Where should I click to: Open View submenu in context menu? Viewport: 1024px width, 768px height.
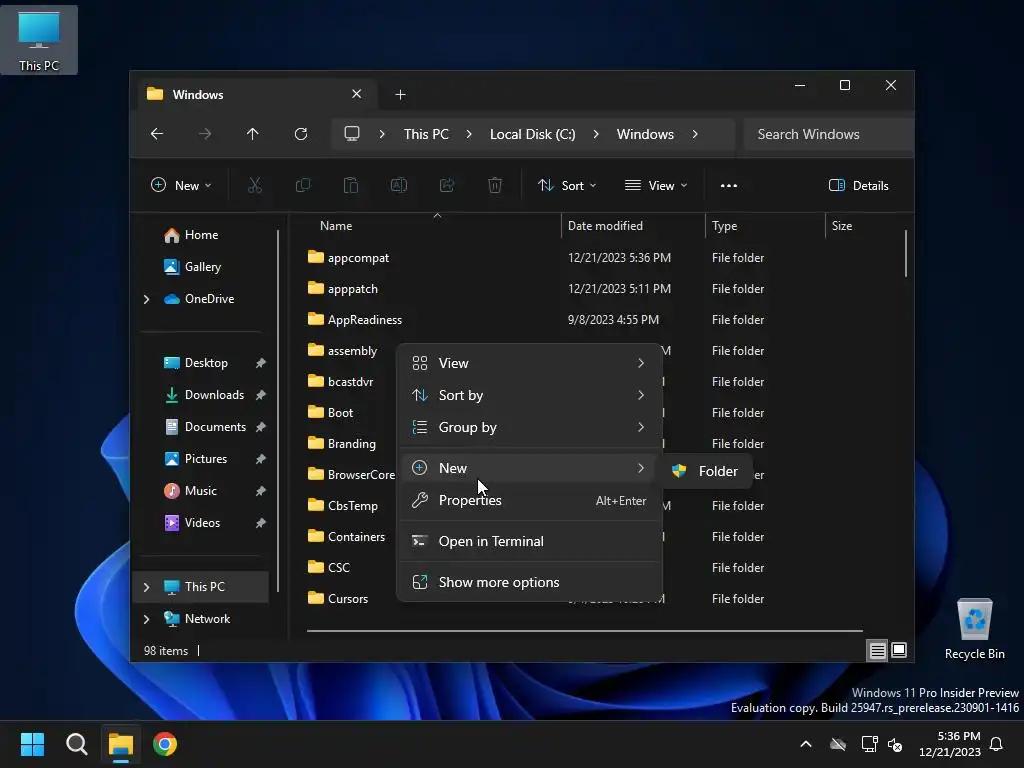click(x=529, y=363)
